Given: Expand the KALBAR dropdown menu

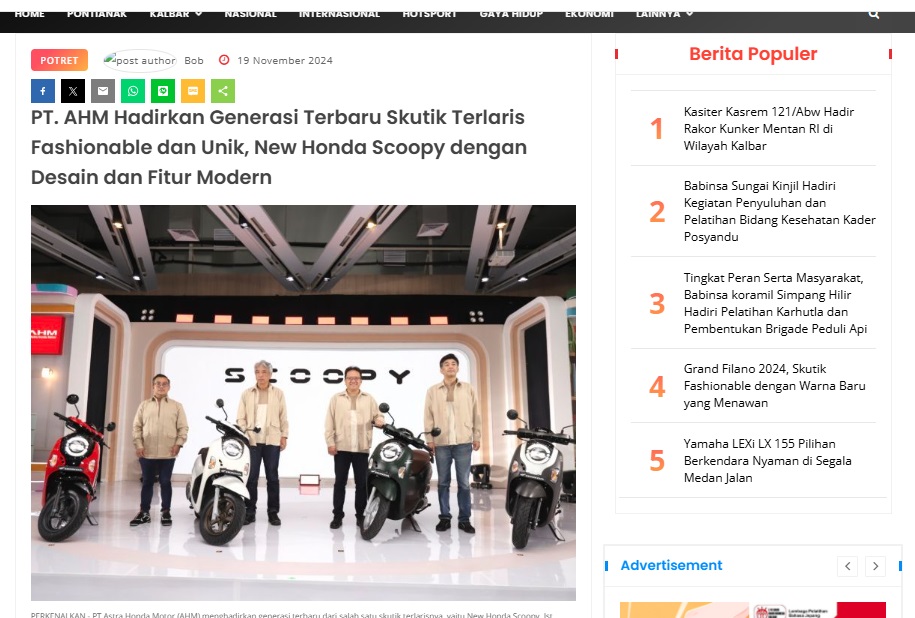Looking at the screenshot, I should point(176,13).
